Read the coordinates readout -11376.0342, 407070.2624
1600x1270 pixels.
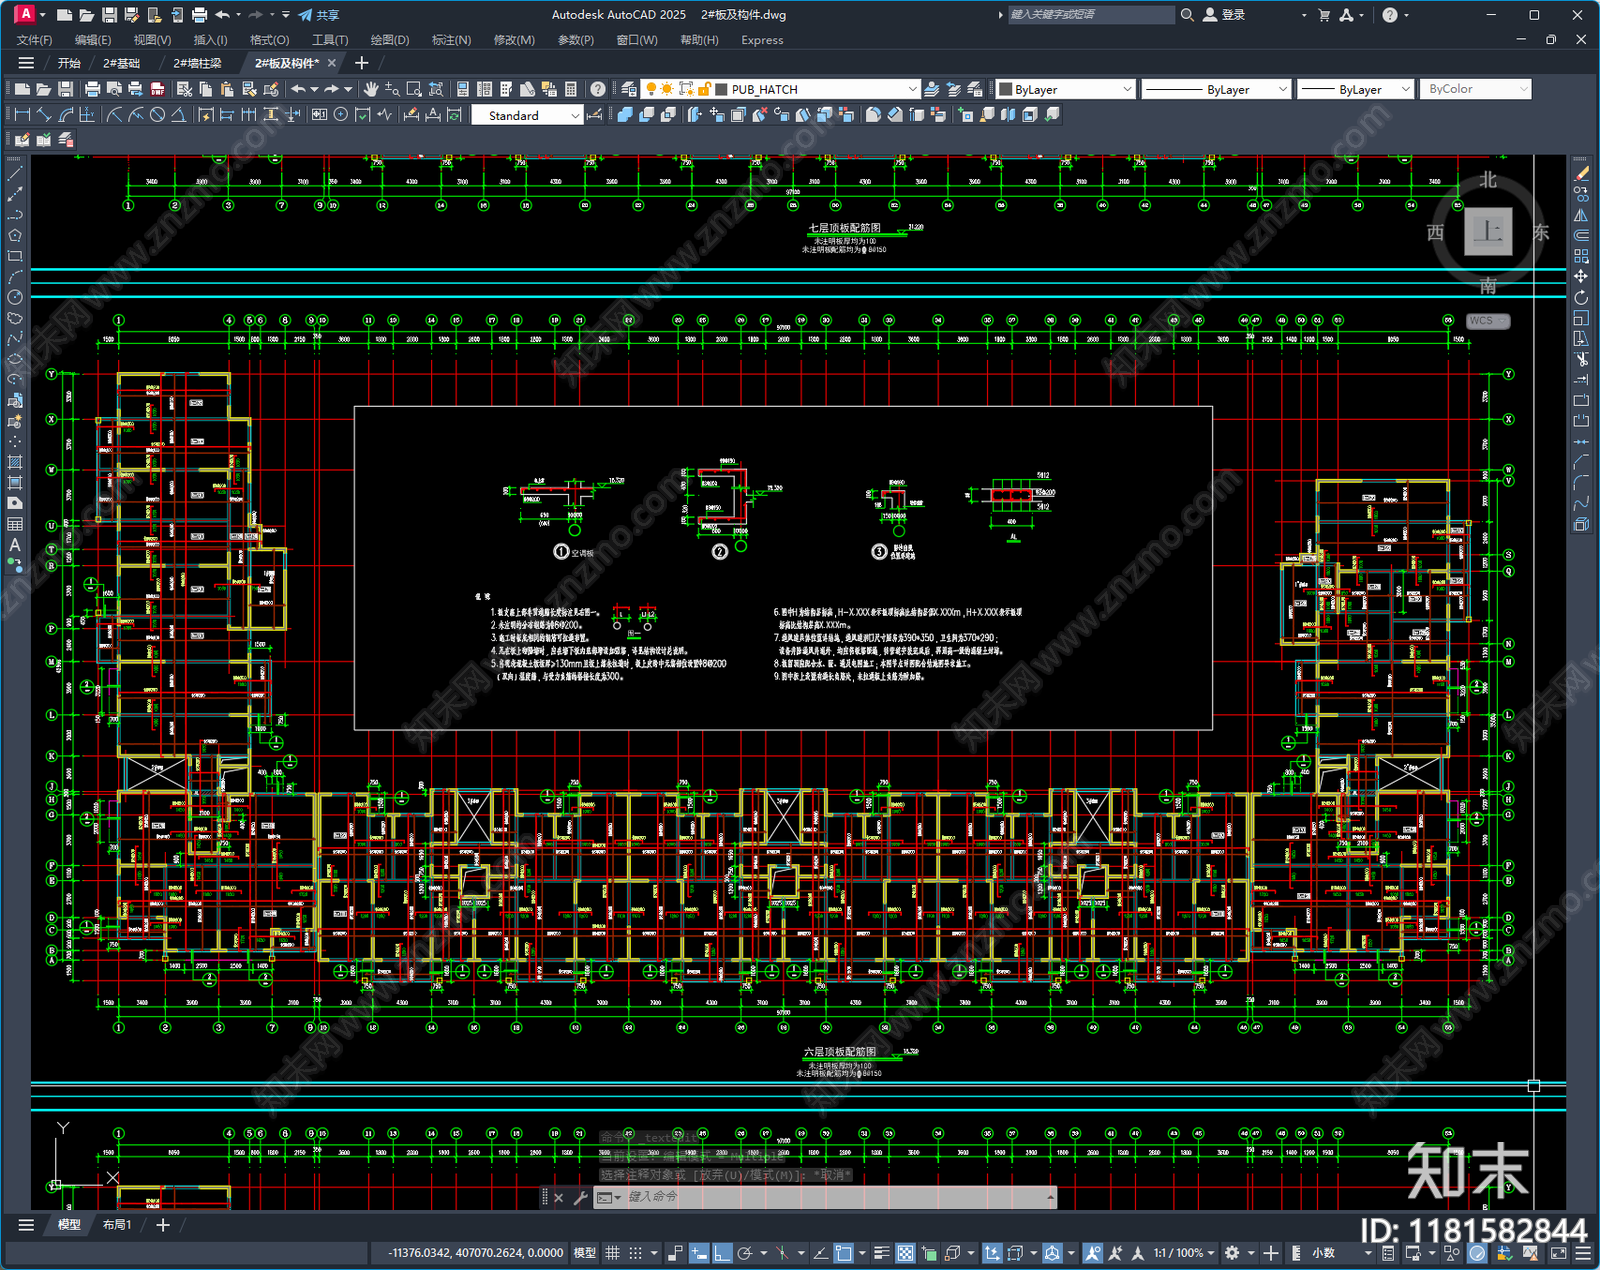[x=475, y=1253]
